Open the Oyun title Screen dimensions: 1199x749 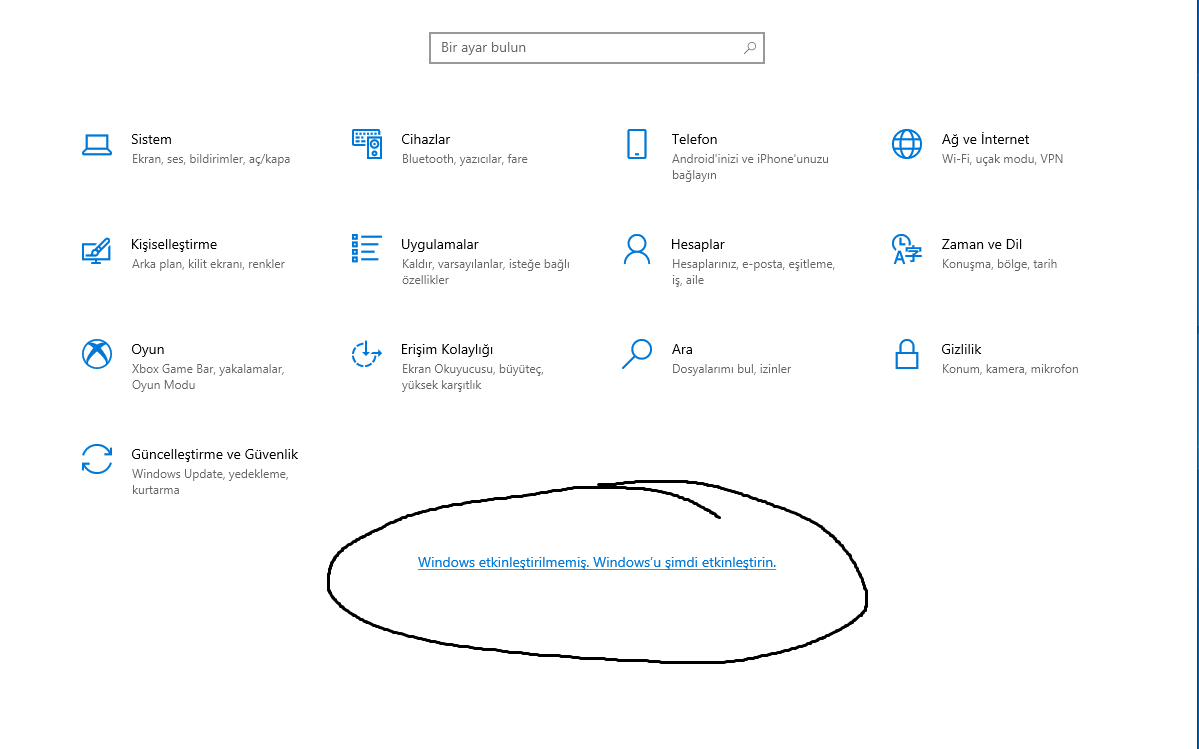[x=148, y=349]
